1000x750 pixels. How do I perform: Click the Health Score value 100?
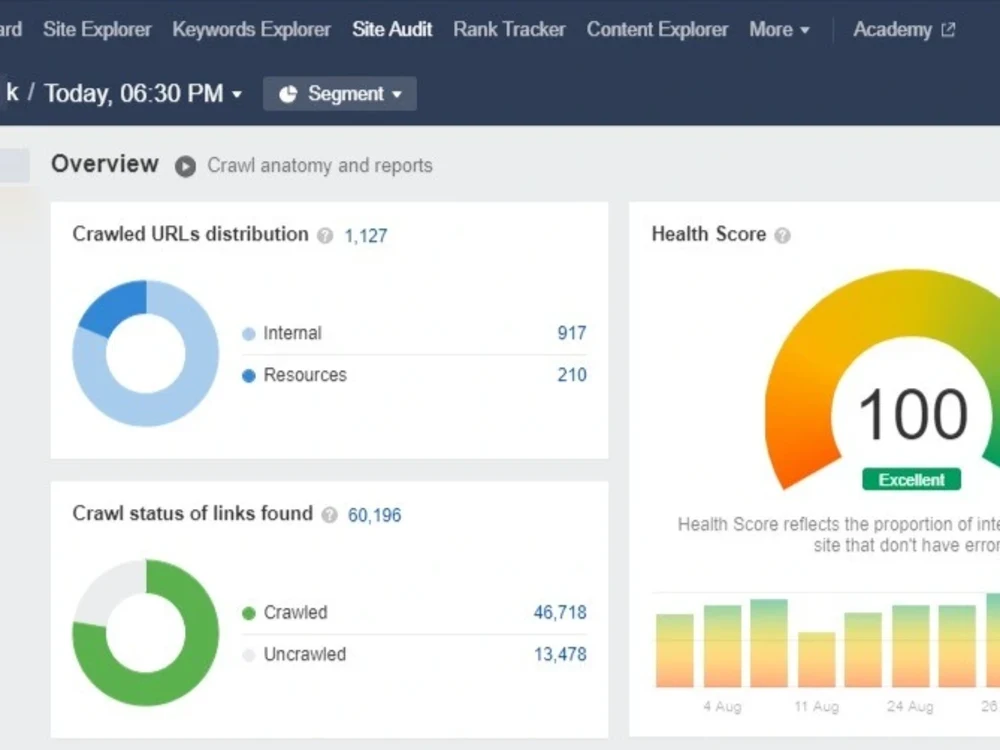[x=913, y=415]
